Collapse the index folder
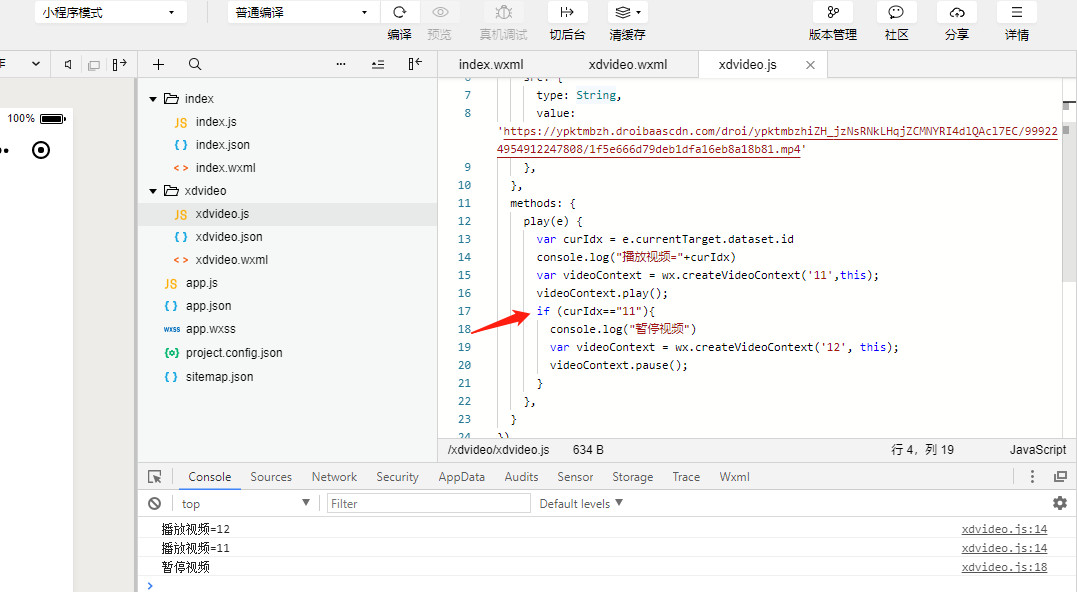Screen dimensions: 1077x592 point(153,99)
